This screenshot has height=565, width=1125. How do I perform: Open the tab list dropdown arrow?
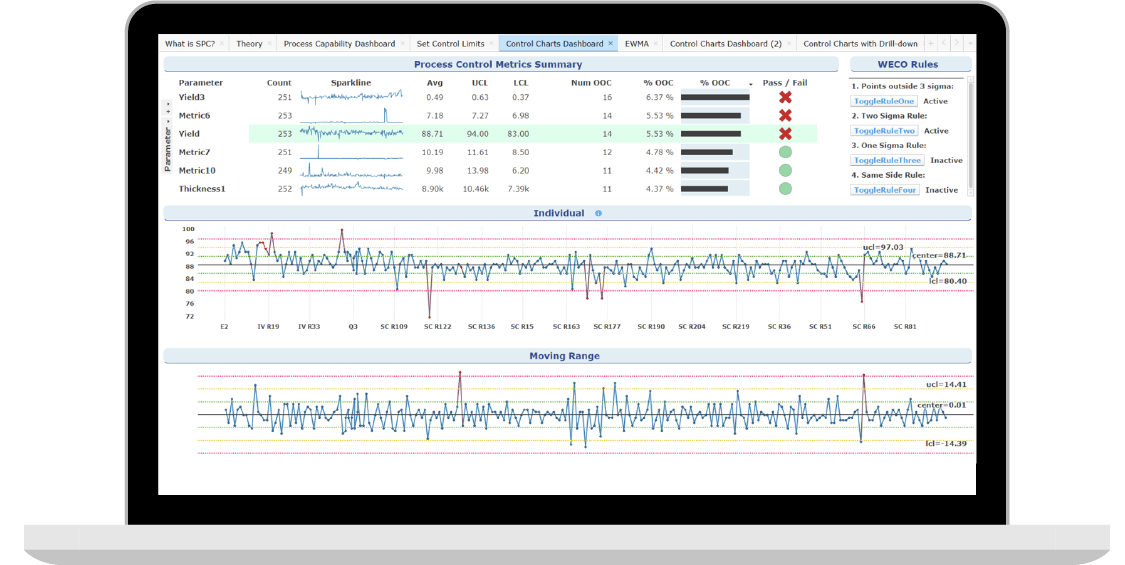point(969,44)
